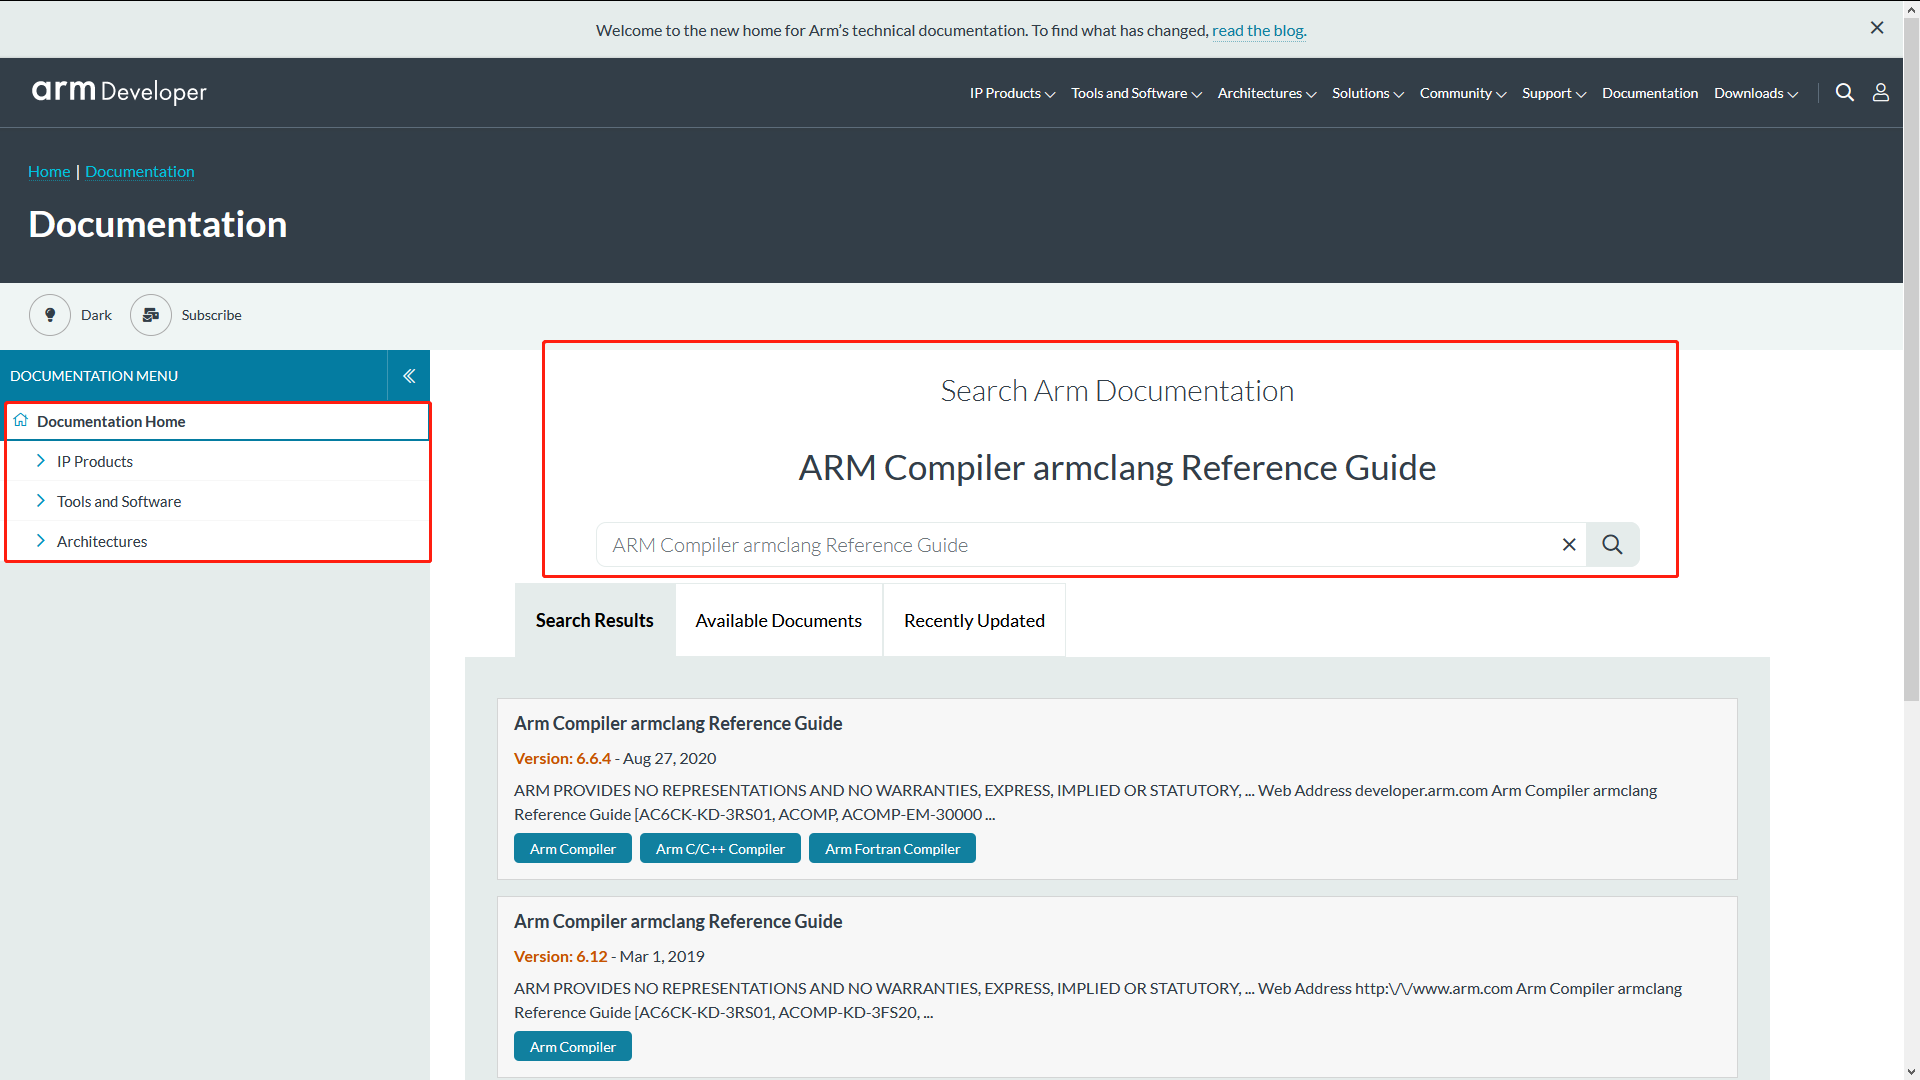Open Tools and Software navbar dropdown
Image resolution: width=1920 pixels, height=1080 pixels.
pos(1136,93)
